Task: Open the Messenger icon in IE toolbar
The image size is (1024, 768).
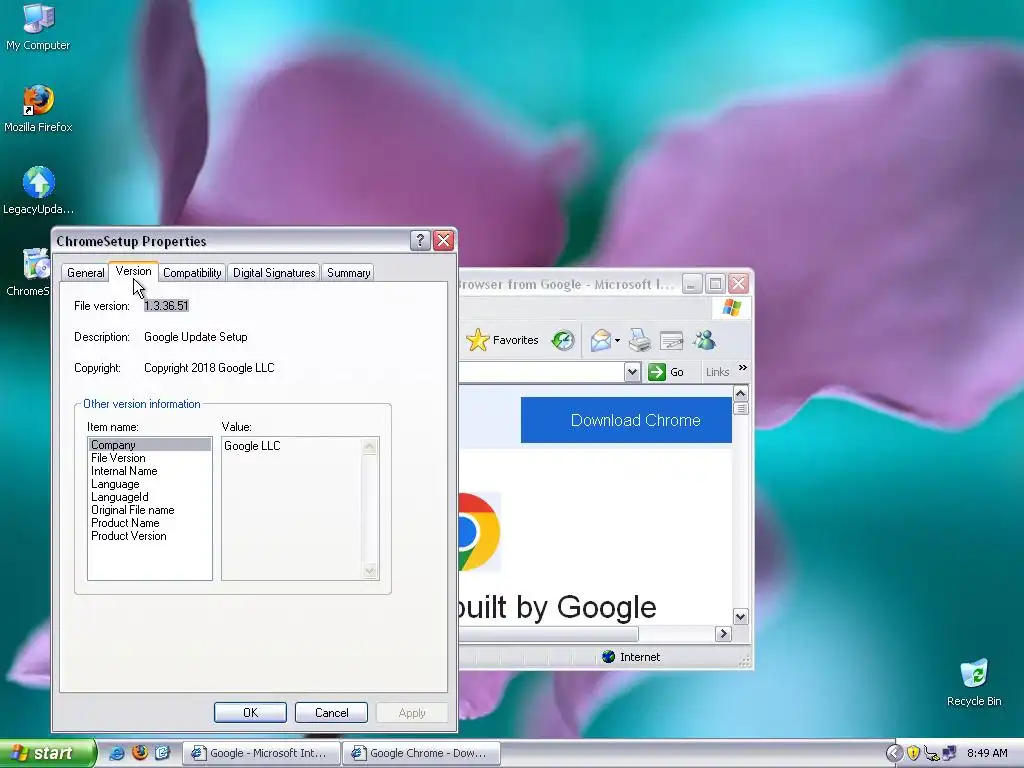Action: pyautogui.click(x=705, y=340)
